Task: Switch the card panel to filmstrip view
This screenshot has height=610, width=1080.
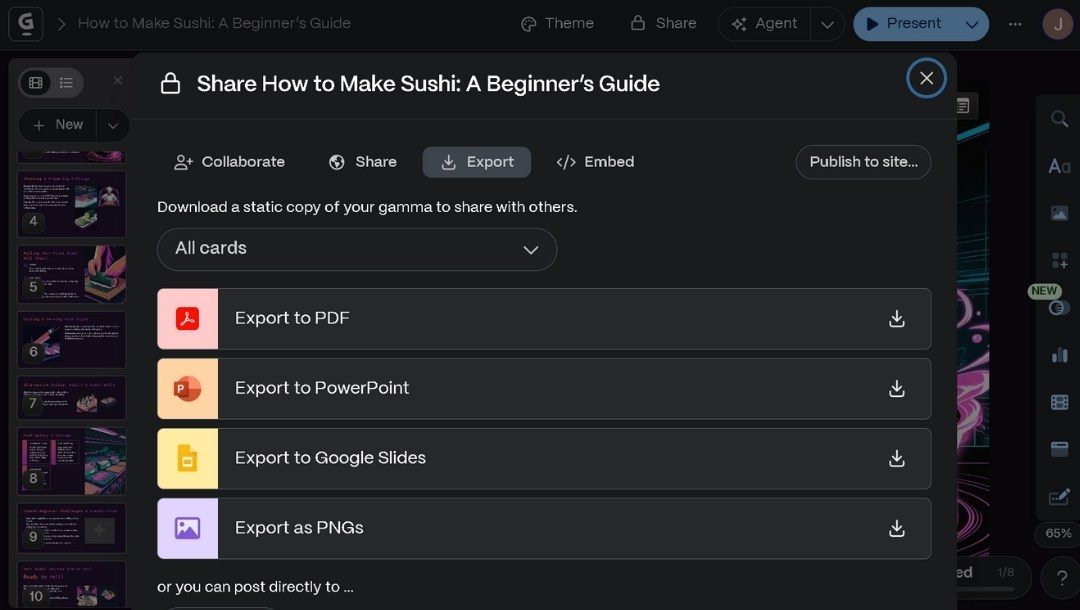Action: coord(35,83)
